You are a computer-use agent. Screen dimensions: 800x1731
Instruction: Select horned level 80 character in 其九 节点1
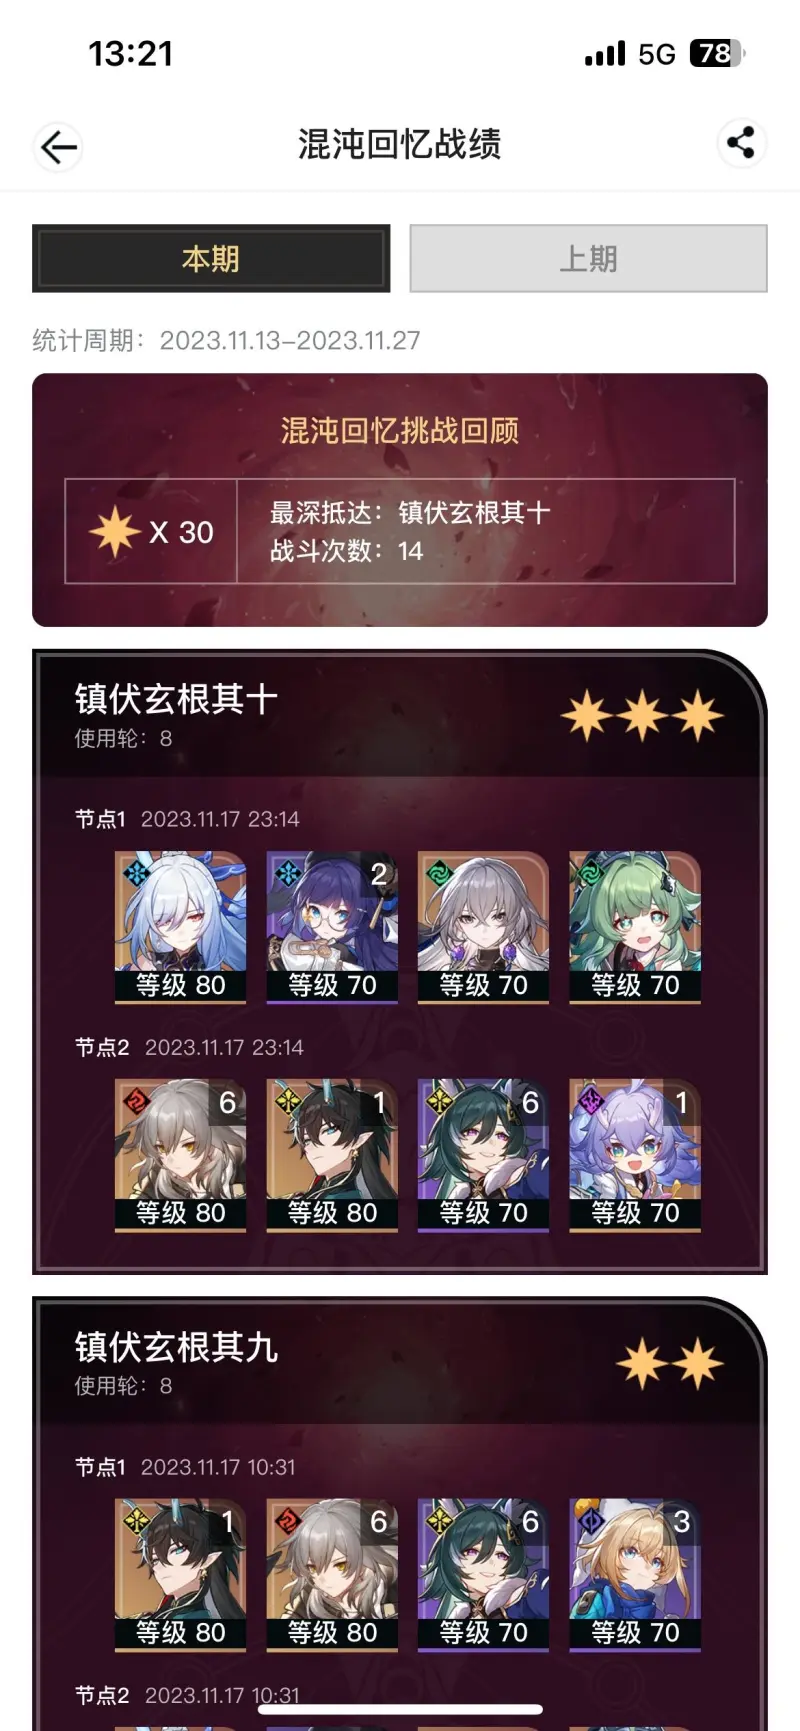click(181, 1574)
